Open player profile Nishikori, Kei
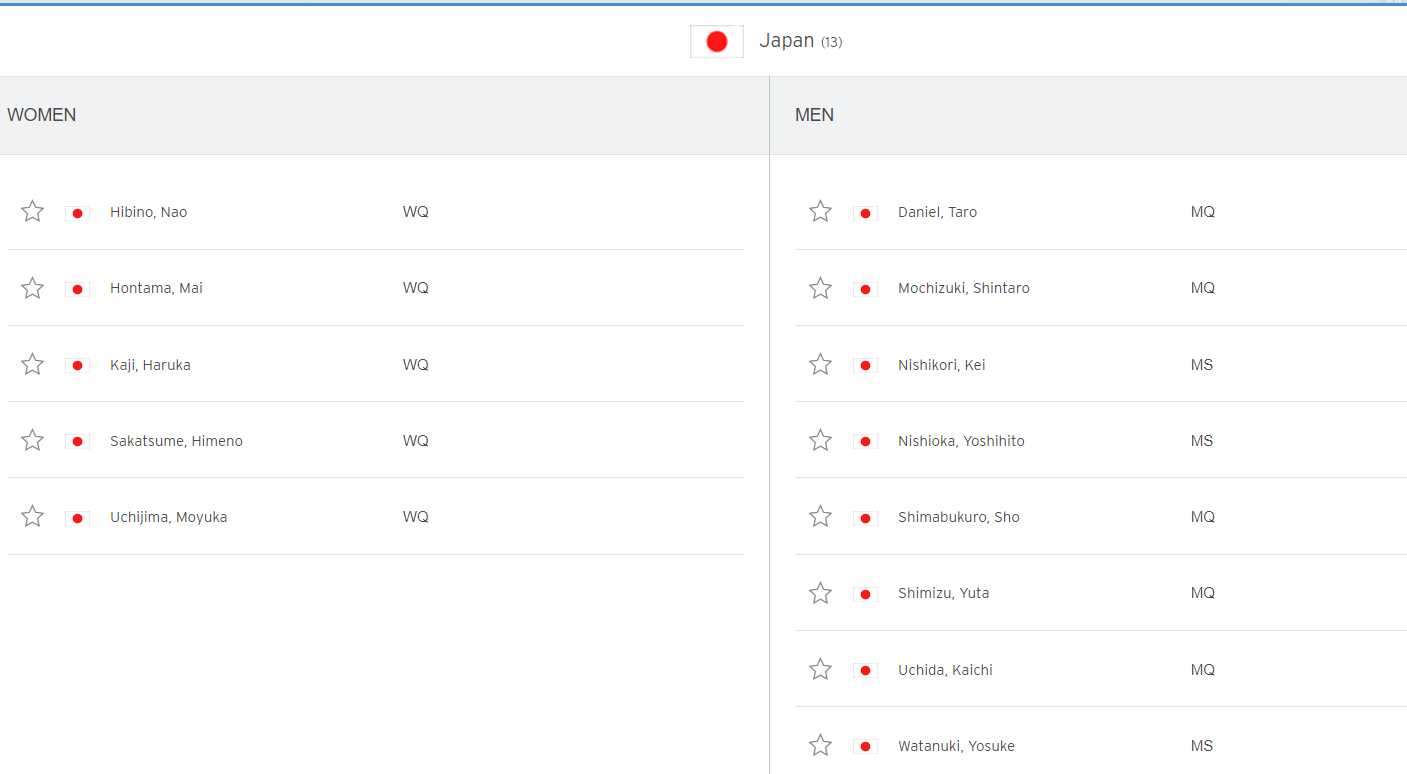The height and width of the screenshot is (774, 1407). (941, 365)
